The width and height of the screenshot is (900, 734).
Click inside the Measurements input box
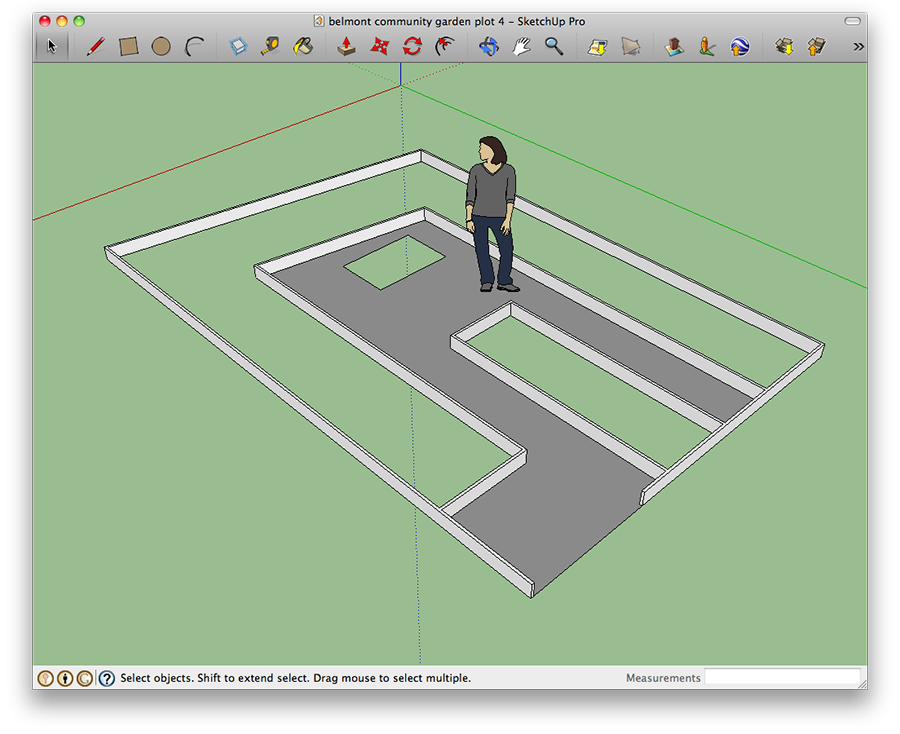coord(782,678)
